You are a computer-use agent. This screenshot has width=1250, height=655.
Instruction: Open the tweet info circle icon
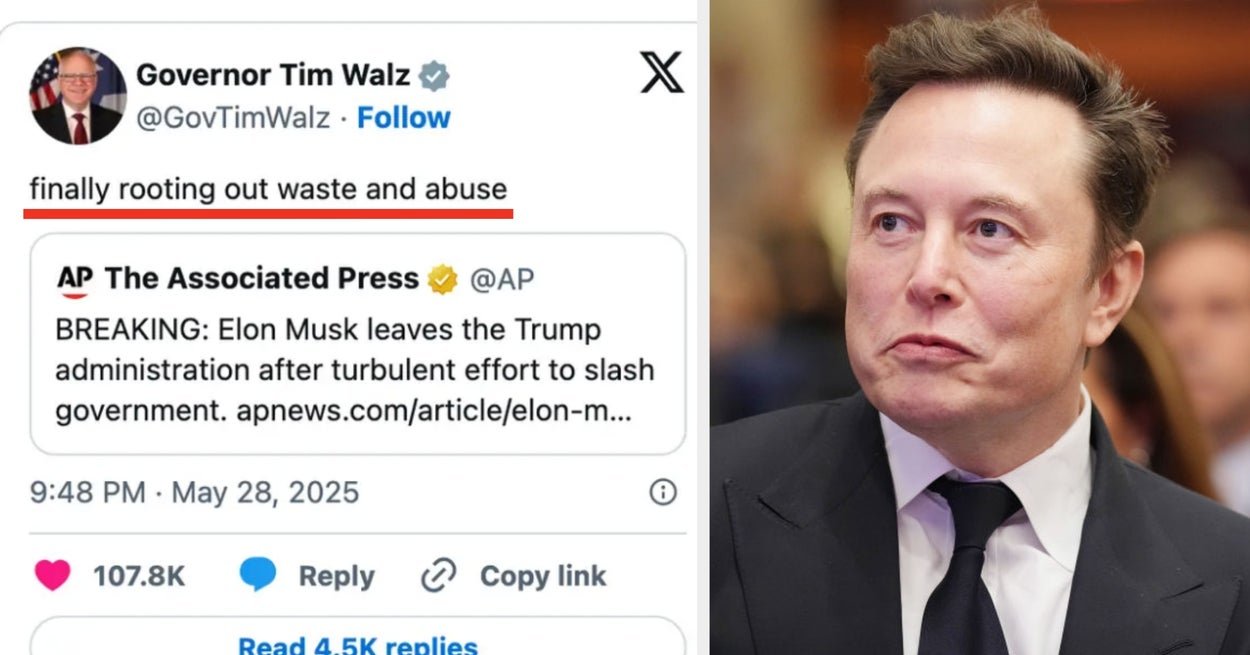pos(663,492)
